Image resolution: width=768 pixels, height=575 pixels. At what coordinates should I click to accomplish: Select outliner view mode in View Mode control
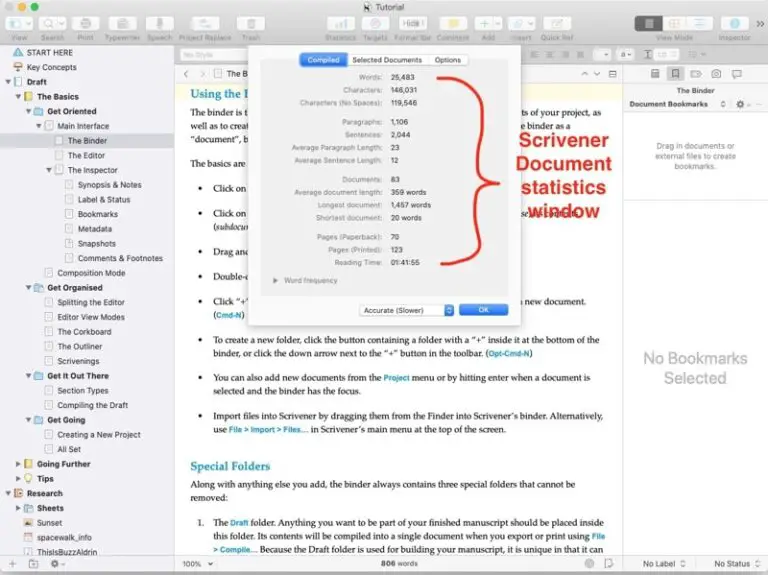pyautogui.click(x=700, y=24)
